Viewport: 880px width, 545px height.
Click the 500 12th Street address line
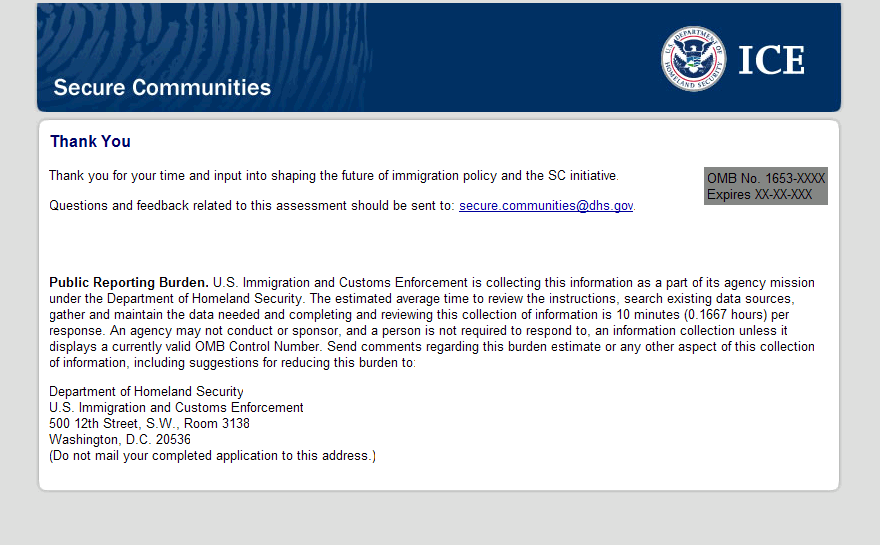pyautogui.click(x=149, y=424)
